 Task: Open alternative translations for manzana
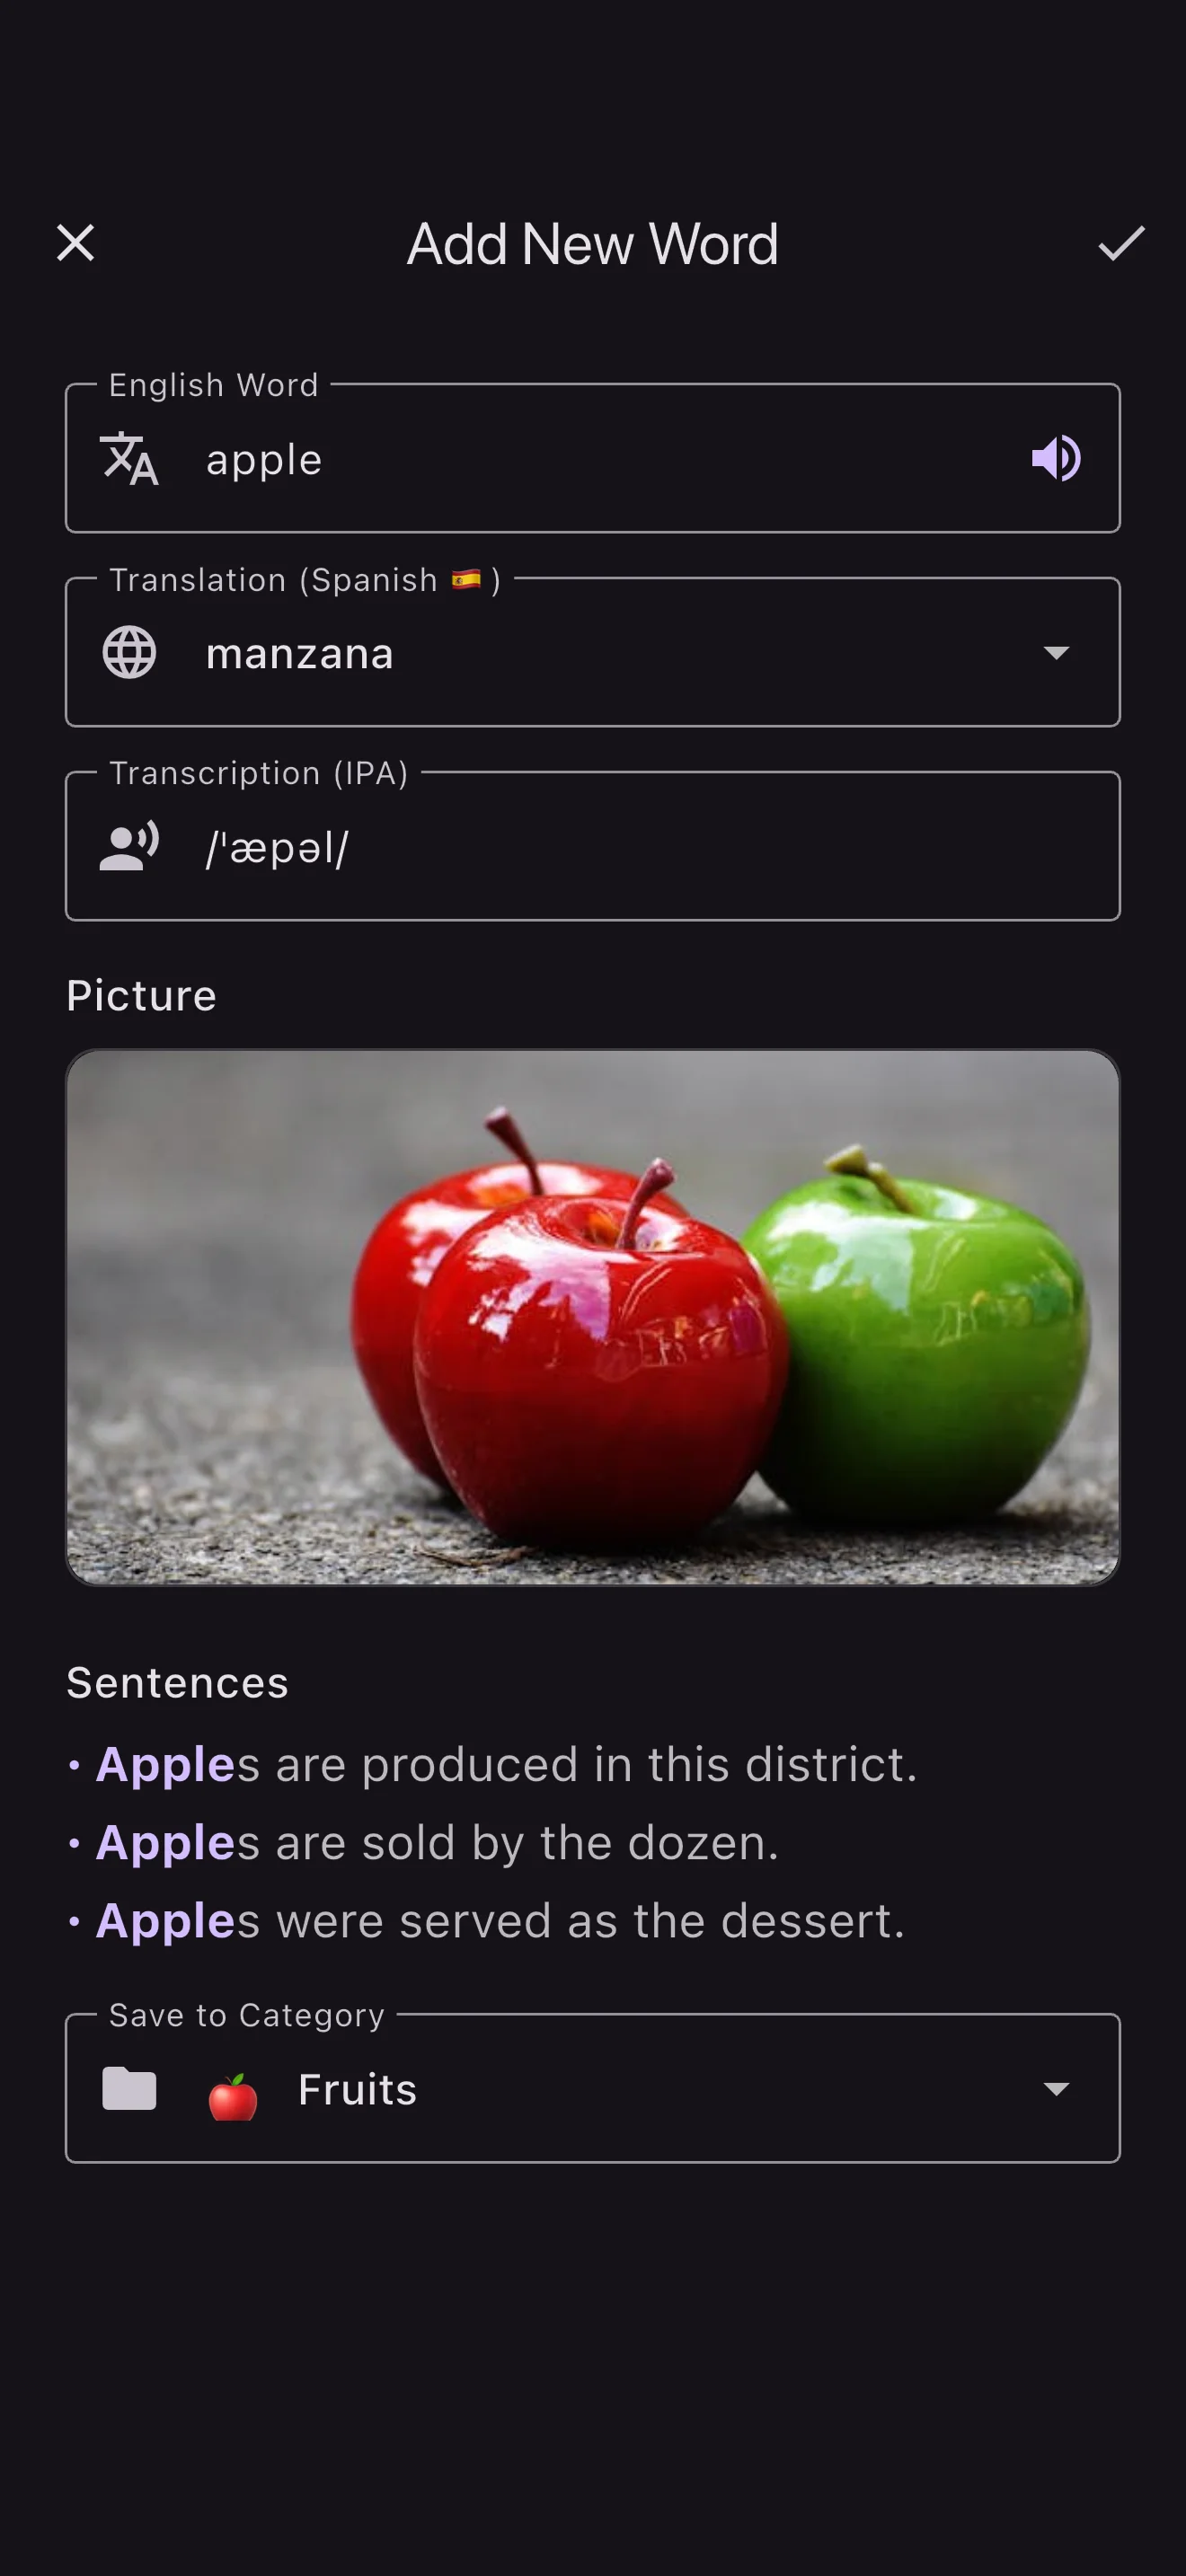coord(1057,653)
